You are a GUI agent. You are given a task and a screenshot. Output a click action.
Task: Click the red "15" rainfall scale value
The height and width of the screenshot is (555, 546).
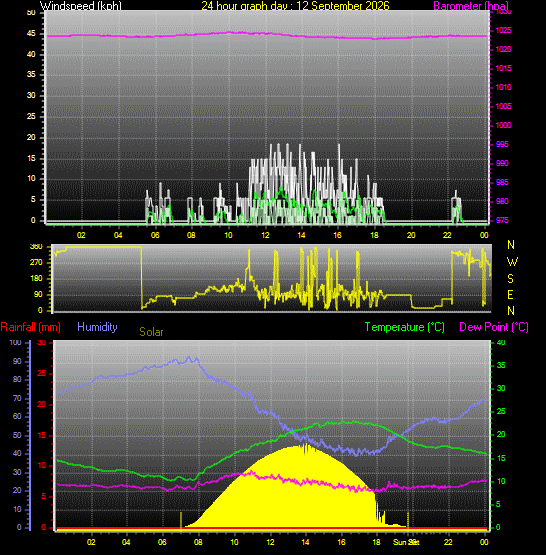click(x=42, y=435)
